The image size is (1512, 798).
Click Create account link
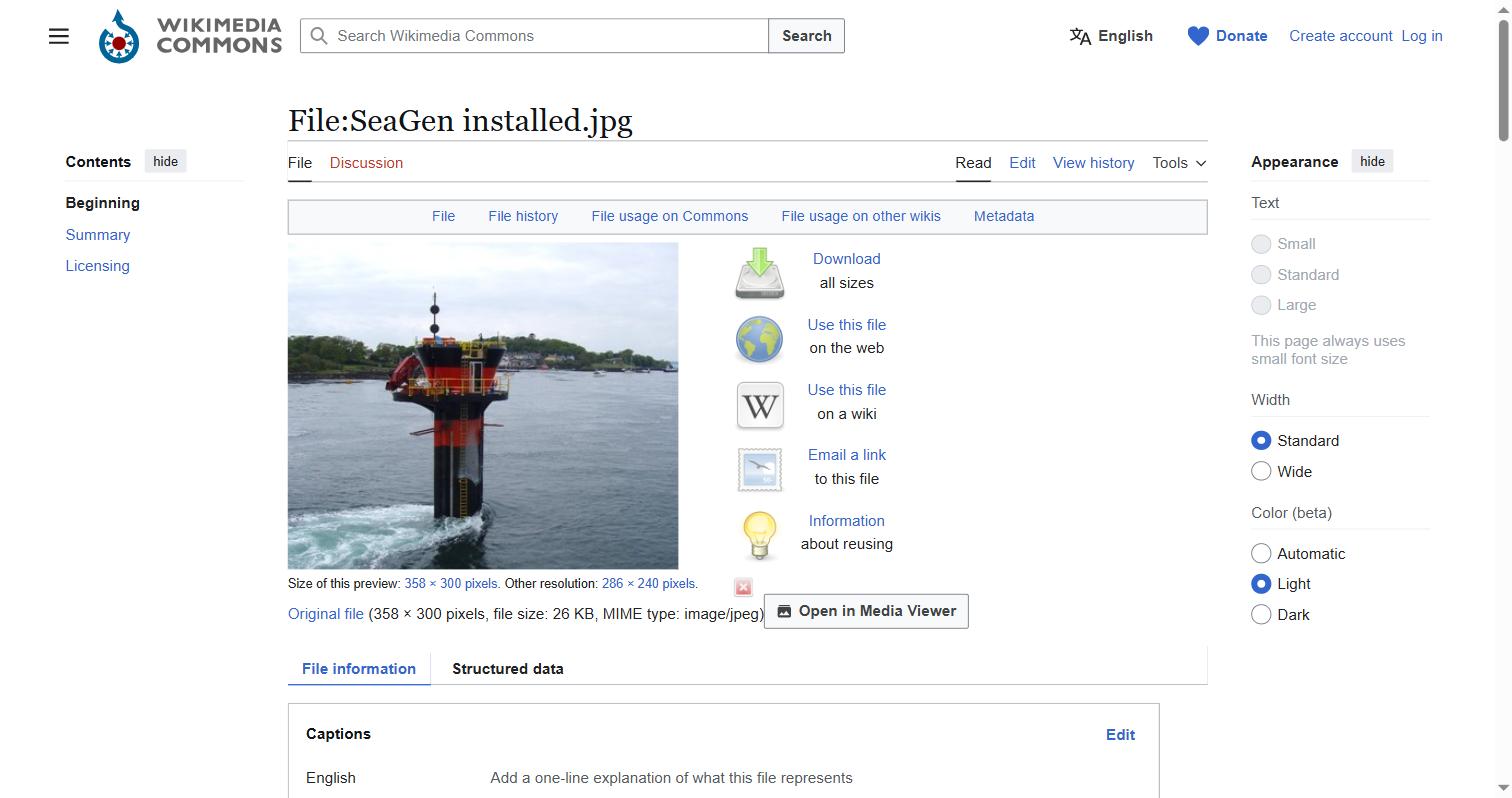click(1340, 36)
